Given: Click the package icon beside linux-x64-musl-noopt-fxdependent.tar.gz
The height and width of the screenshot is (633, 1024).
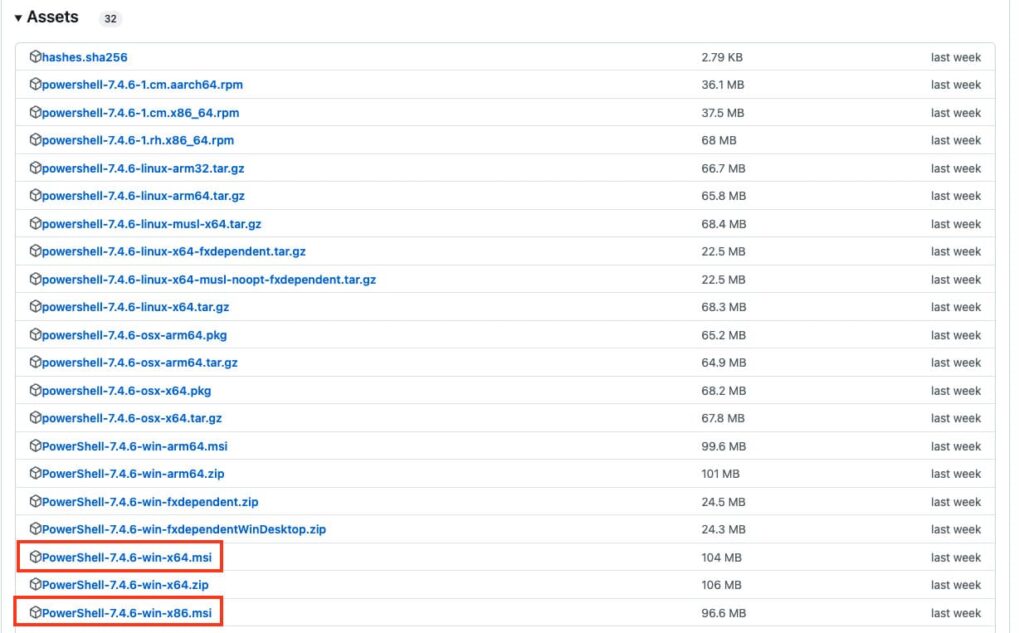Looking at the screenshot, I should (35, 279).
